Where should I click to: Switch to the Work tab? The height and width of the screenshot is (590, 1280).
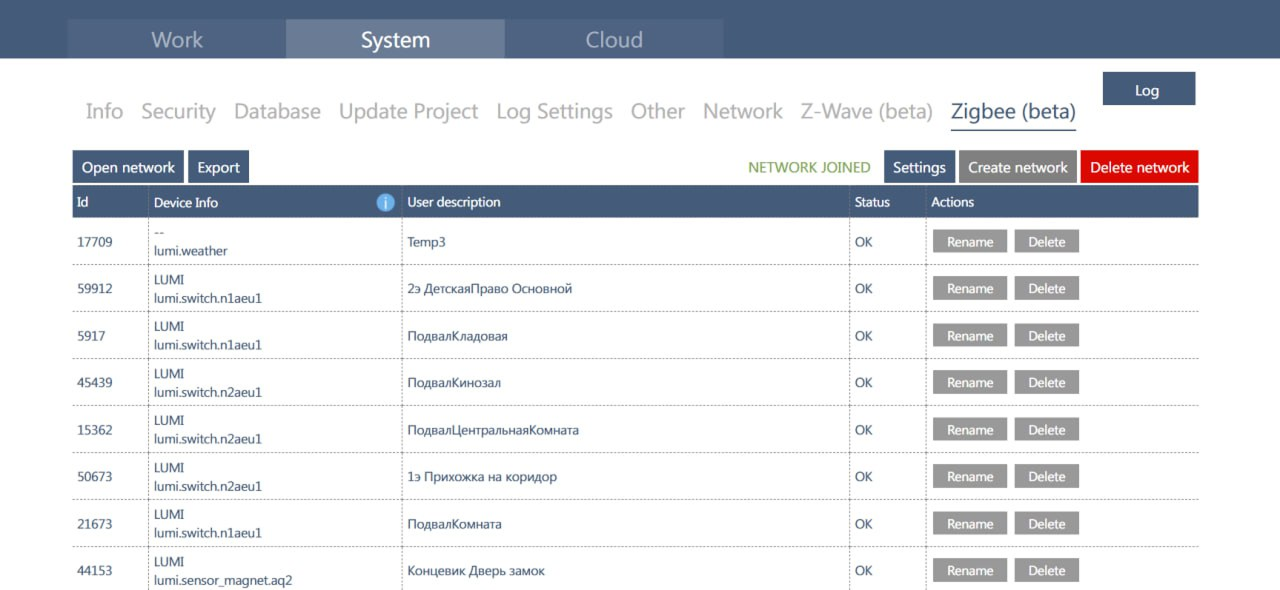coord(177,40)
